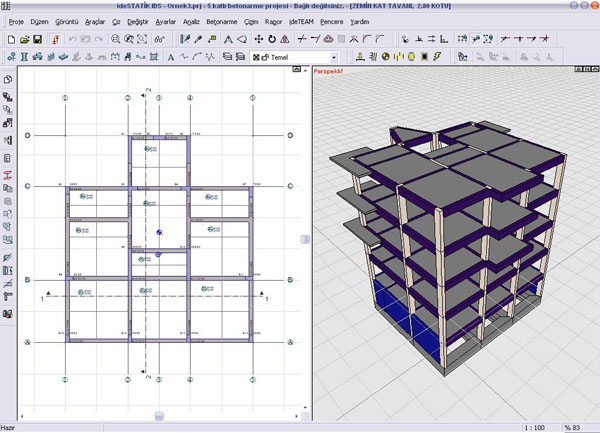Open the Temel layer dropdown
Image resolution: width=600 pixels, height=433 pixels.
333,58
